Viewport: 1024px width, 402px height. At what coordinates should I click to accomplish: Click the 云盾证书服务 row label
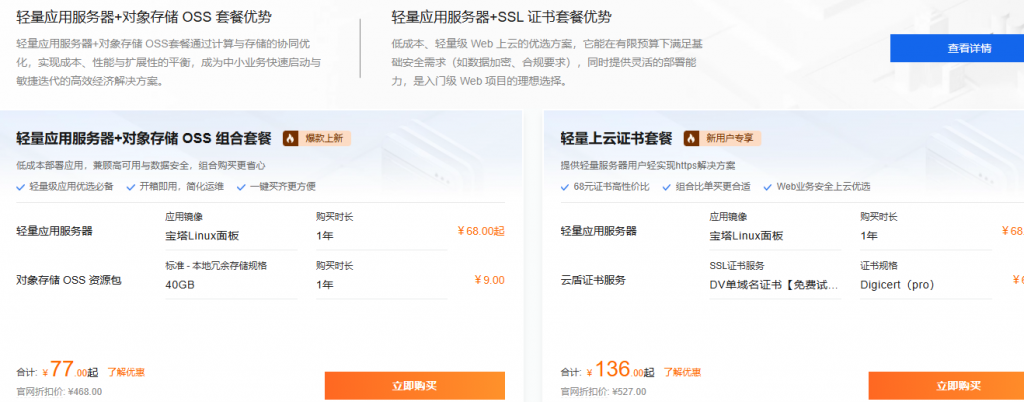point(593,281)
